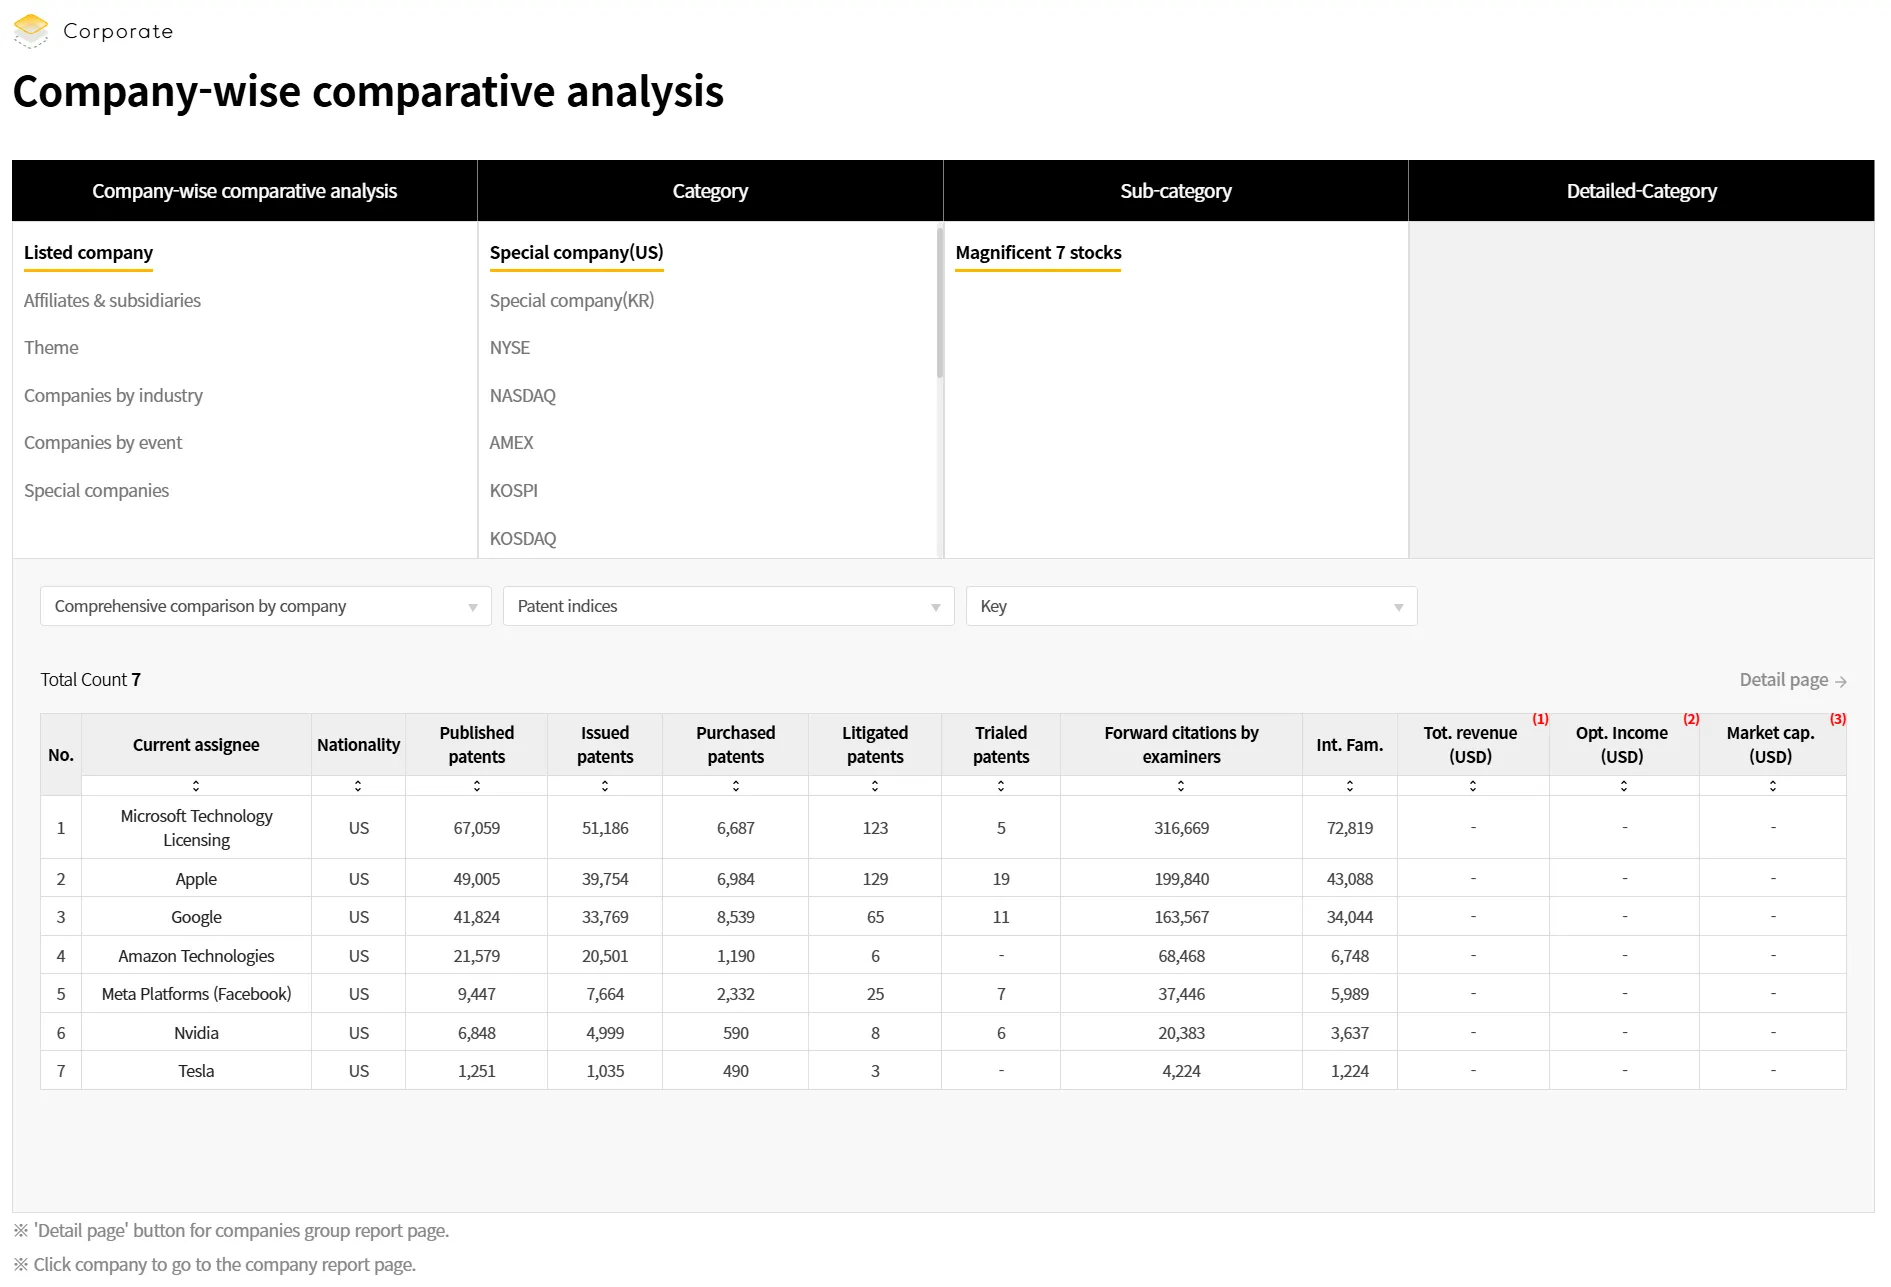Open Tesla company report

click(x=196, y=1071)
